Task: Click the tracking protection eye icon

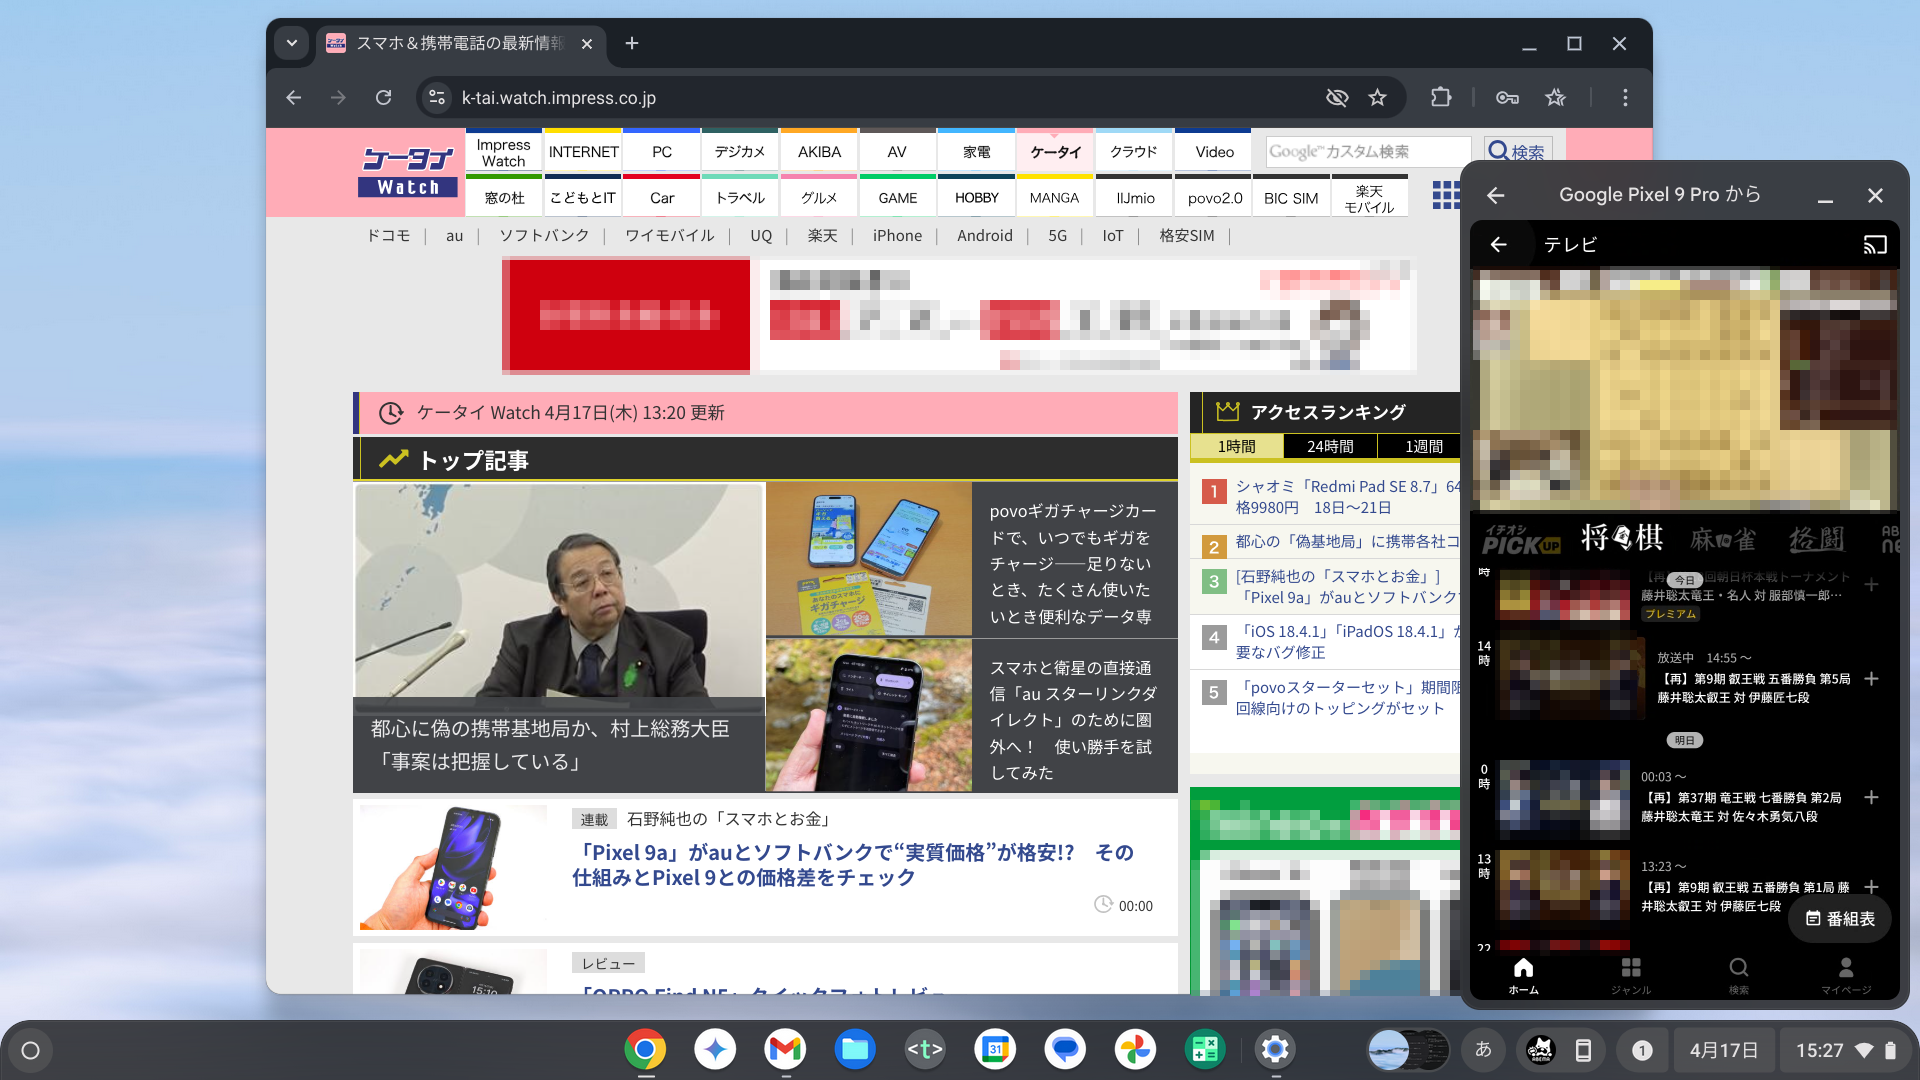Action: 1337,98
